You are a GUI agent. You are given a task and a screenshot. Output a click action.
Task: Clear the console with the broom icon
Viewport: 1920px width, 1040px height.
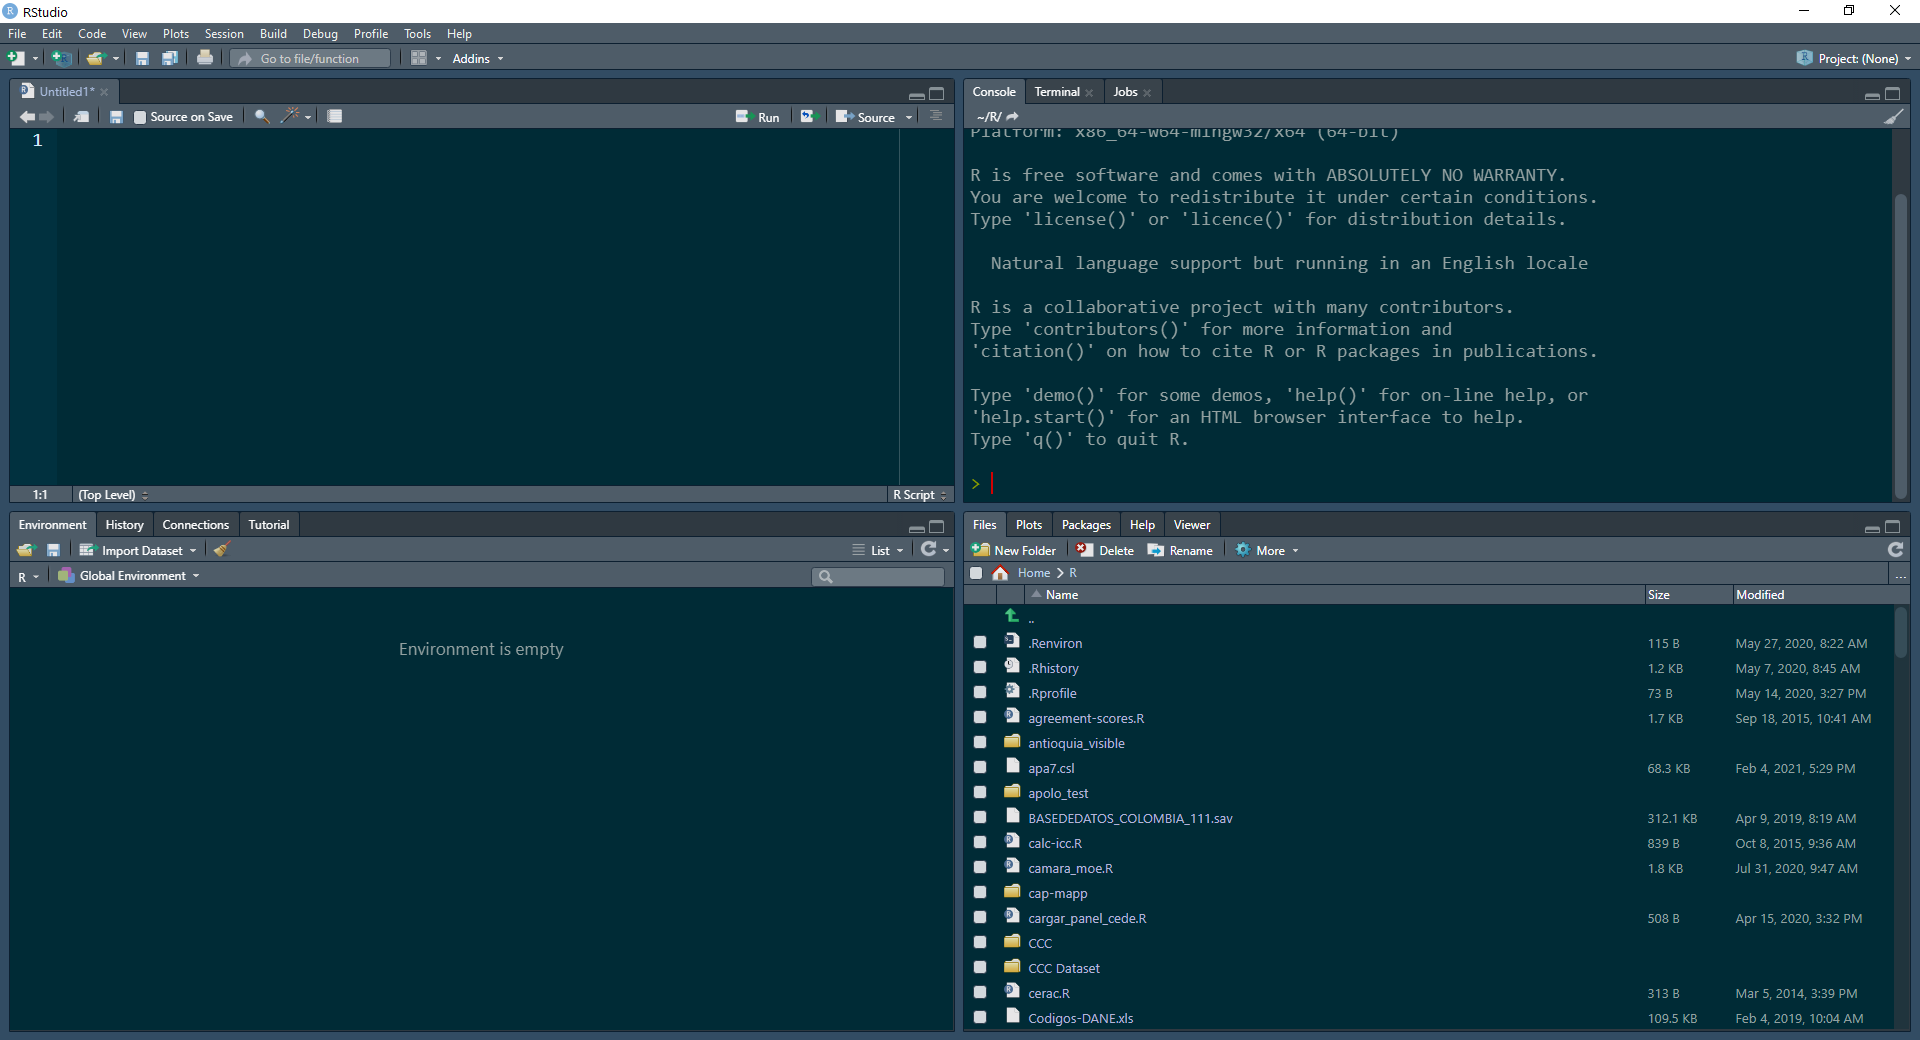tap(1893, 117)
